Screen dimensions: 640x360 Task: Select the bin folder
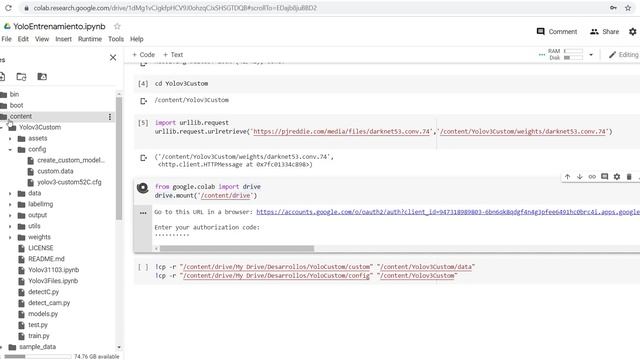click(14, 94)
